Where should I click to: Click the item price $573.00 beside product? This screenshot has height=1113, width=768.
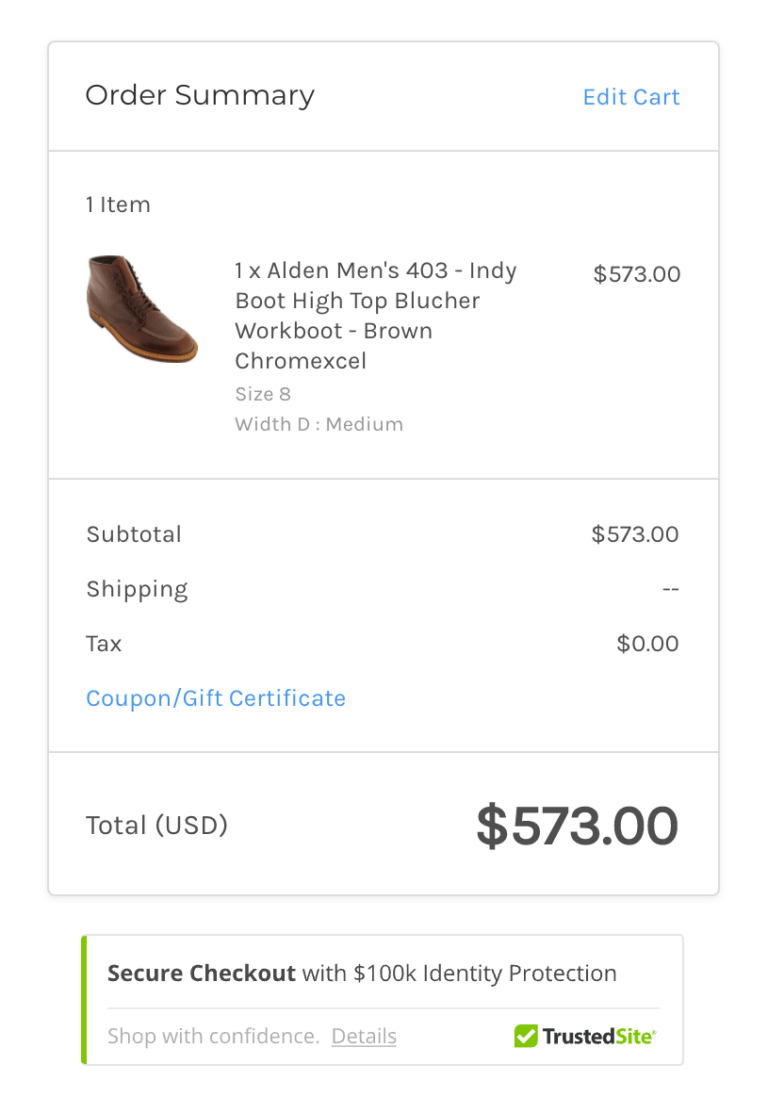(x=636, y=274)
